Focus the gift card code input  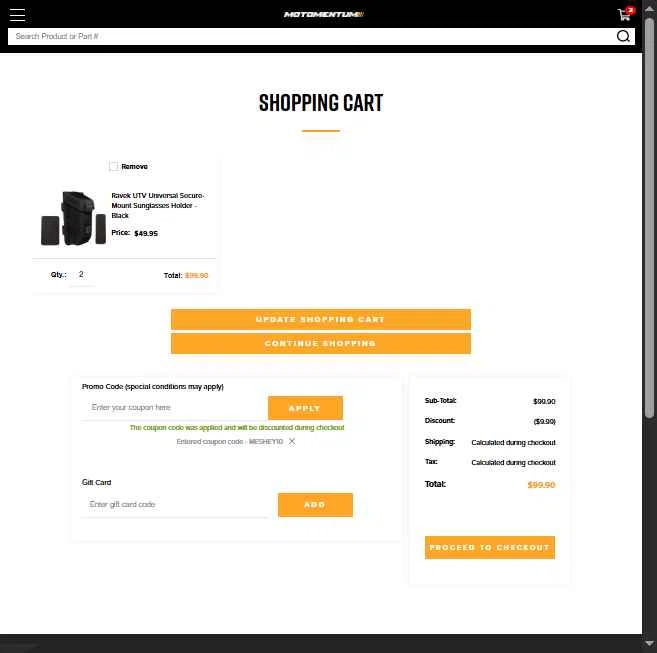[x=174, y=505]
